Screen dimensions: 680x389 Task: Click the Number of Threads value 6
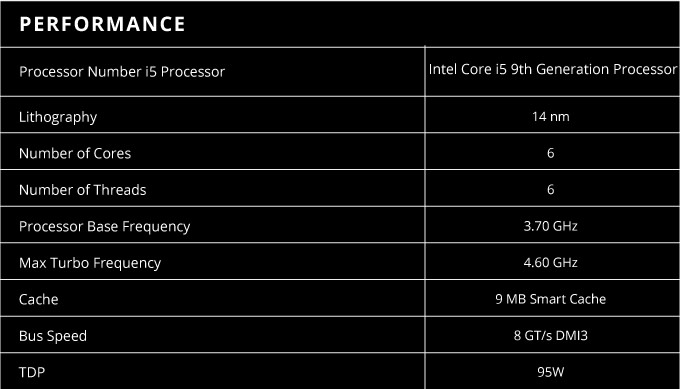[550, 190]
